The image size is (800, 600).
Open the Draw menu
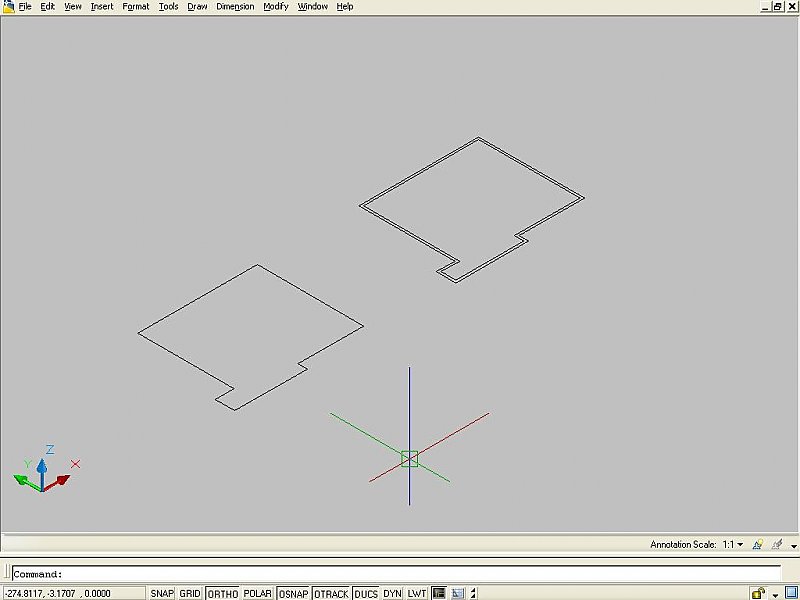pos(197,7)
